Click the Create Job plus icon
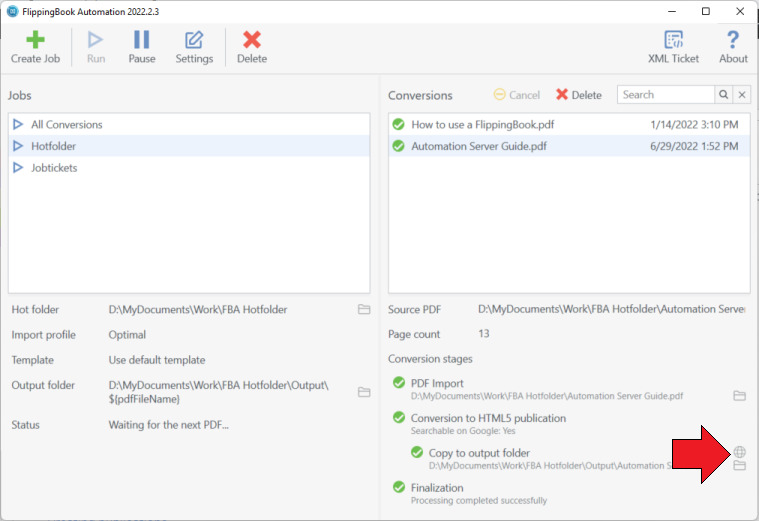Viewport: 759px width, 521px height. pyautogui.click(x=35, y=40)
